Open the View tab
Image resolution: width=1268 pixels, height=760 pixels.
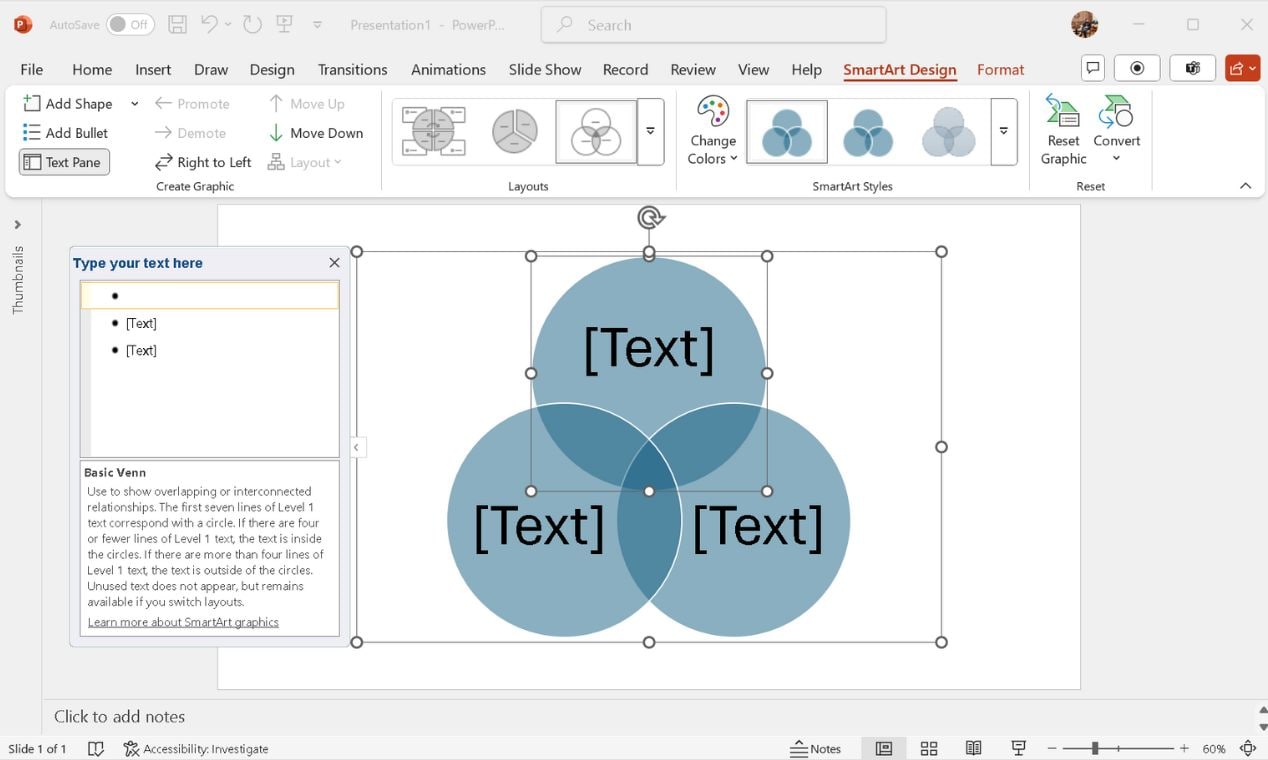(753, 69)
